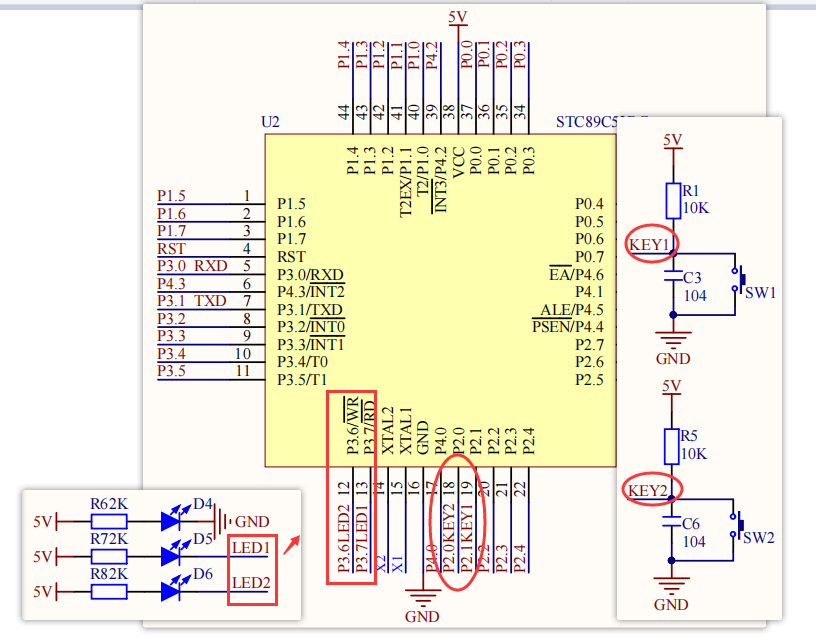Click the ground symbol below capacitor C3
Viewport: 816px width, 643px height.
[673, 340]
